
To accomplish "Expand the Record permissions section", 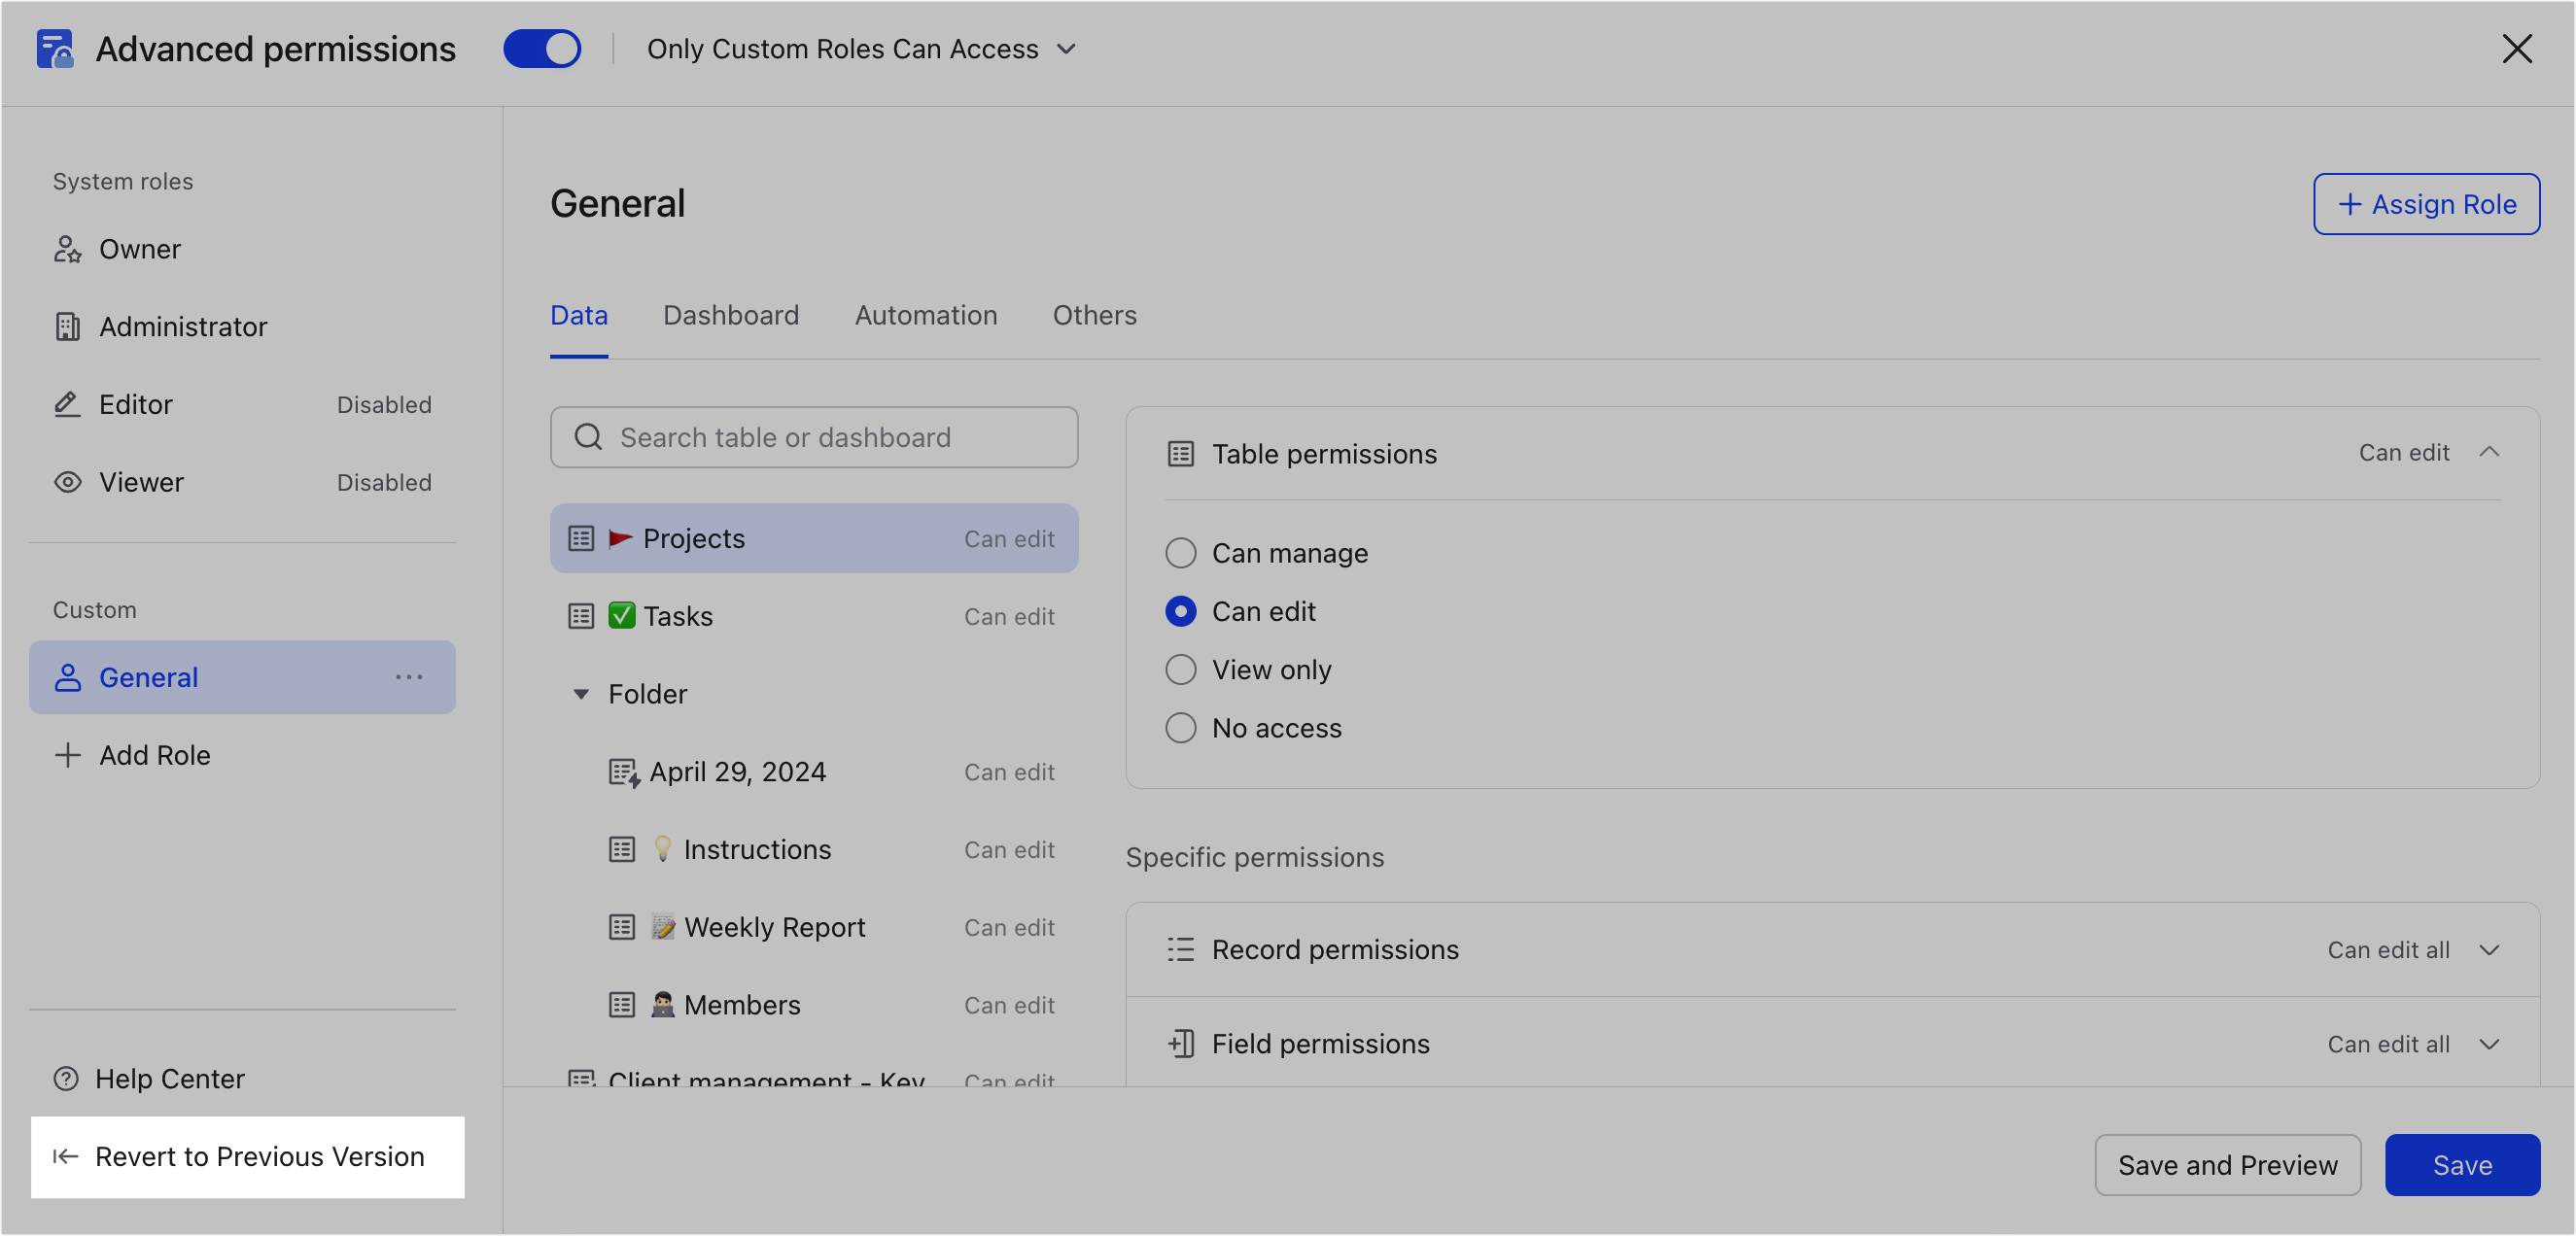I will pyautogui.click(x=2489, y=949).
